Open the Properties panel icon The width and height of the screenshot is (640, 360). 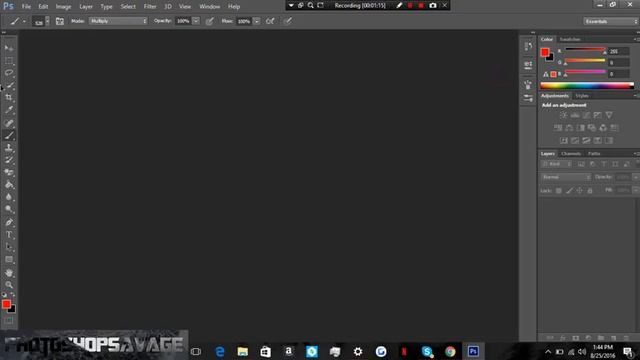click(x=528, y=65)
